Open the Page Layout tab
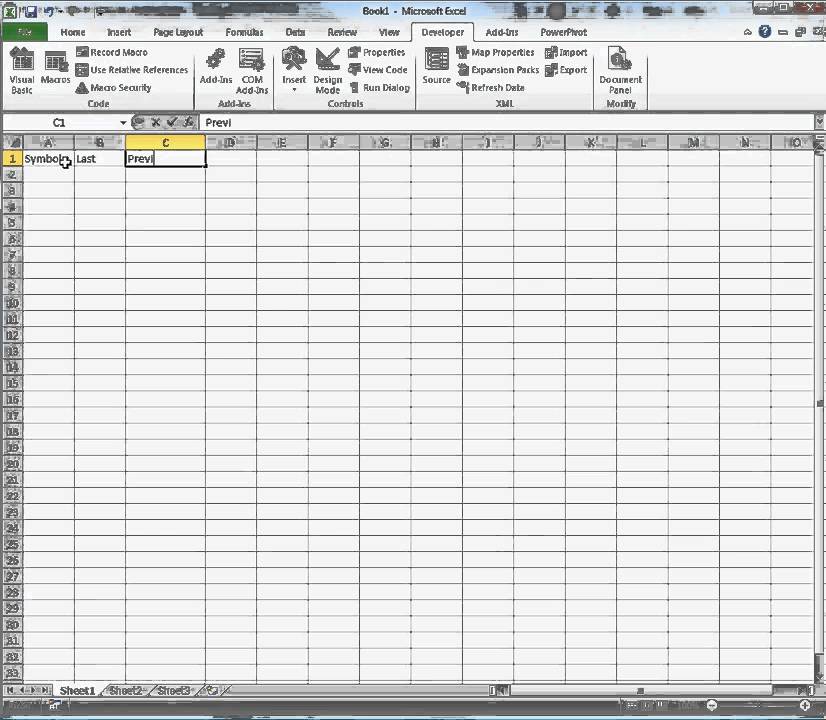Image resolution: width=826 pixels, height=720 pixels. click(178, 32)
